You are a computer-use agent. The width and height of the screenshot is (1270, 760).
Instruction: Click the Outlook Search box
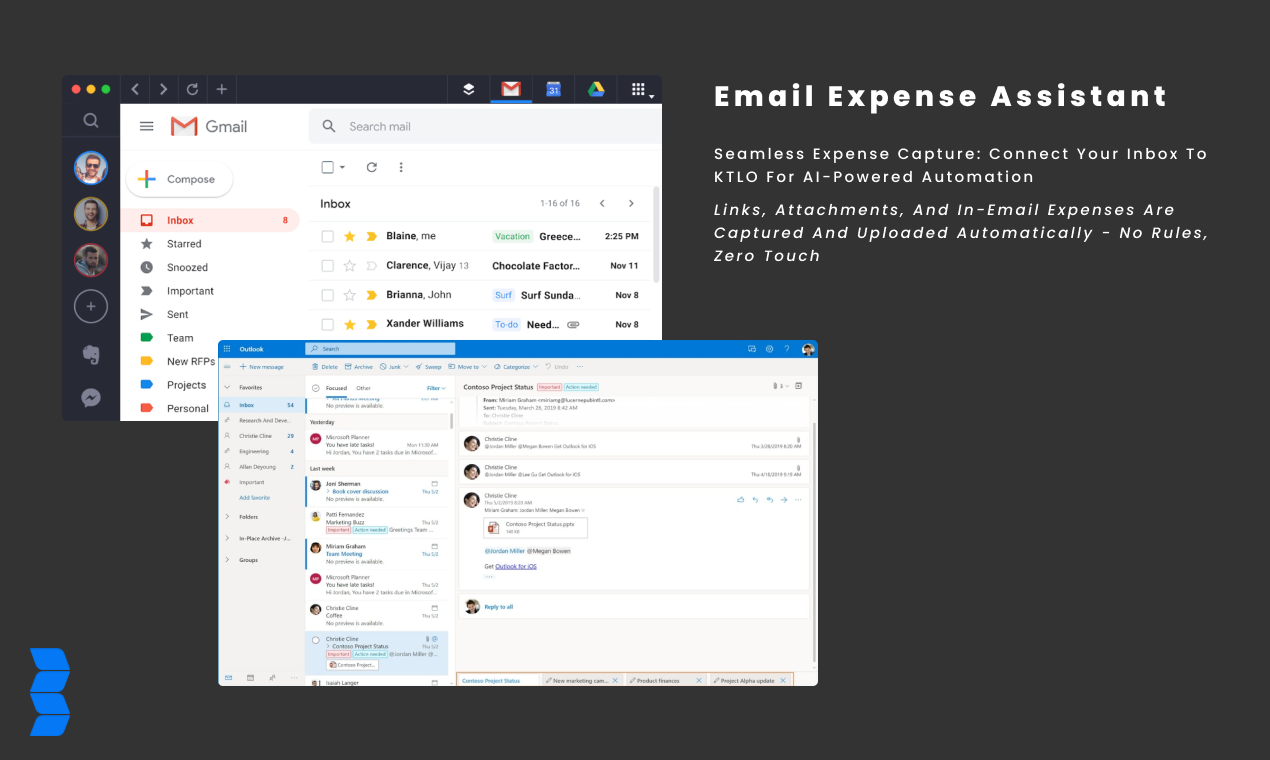click(x=380, y=348)
